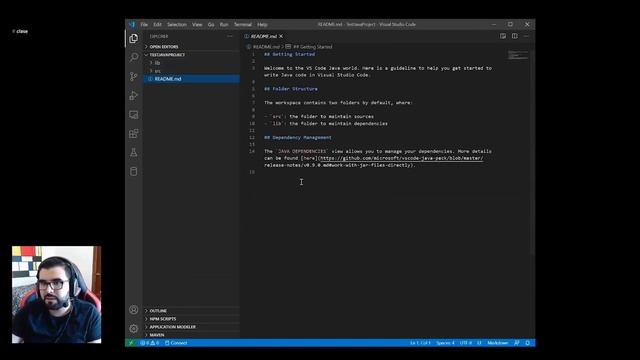
Task: Open the Search view in activity bar
Action: point(133,57)
